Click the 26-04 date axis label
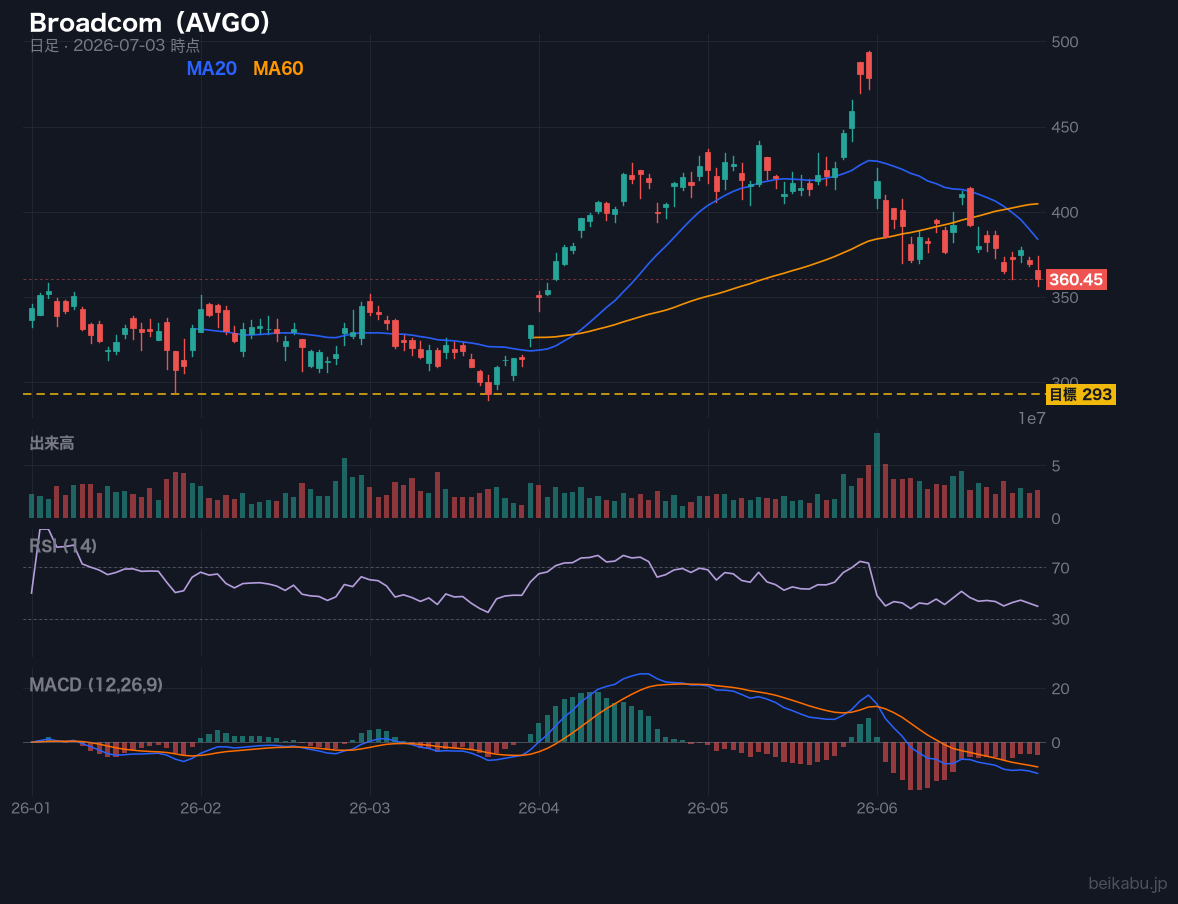1178x904 pixels. tap(539, 809)
